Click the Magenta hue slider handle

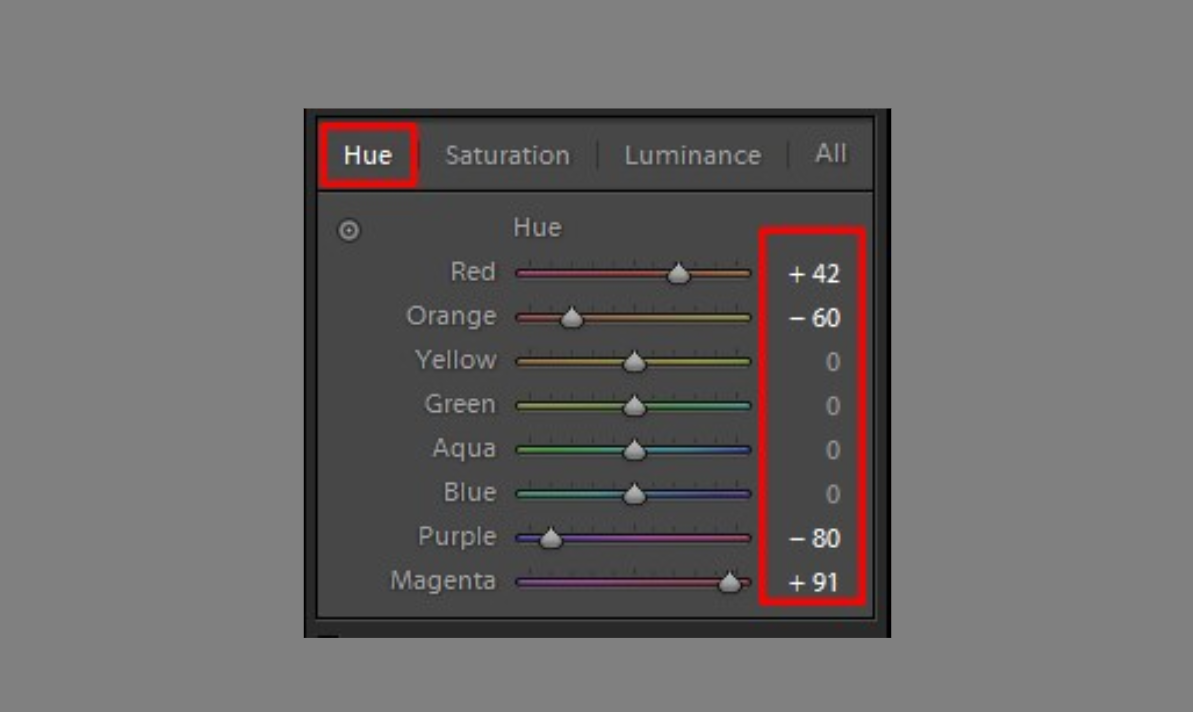(x=730, y=582)
